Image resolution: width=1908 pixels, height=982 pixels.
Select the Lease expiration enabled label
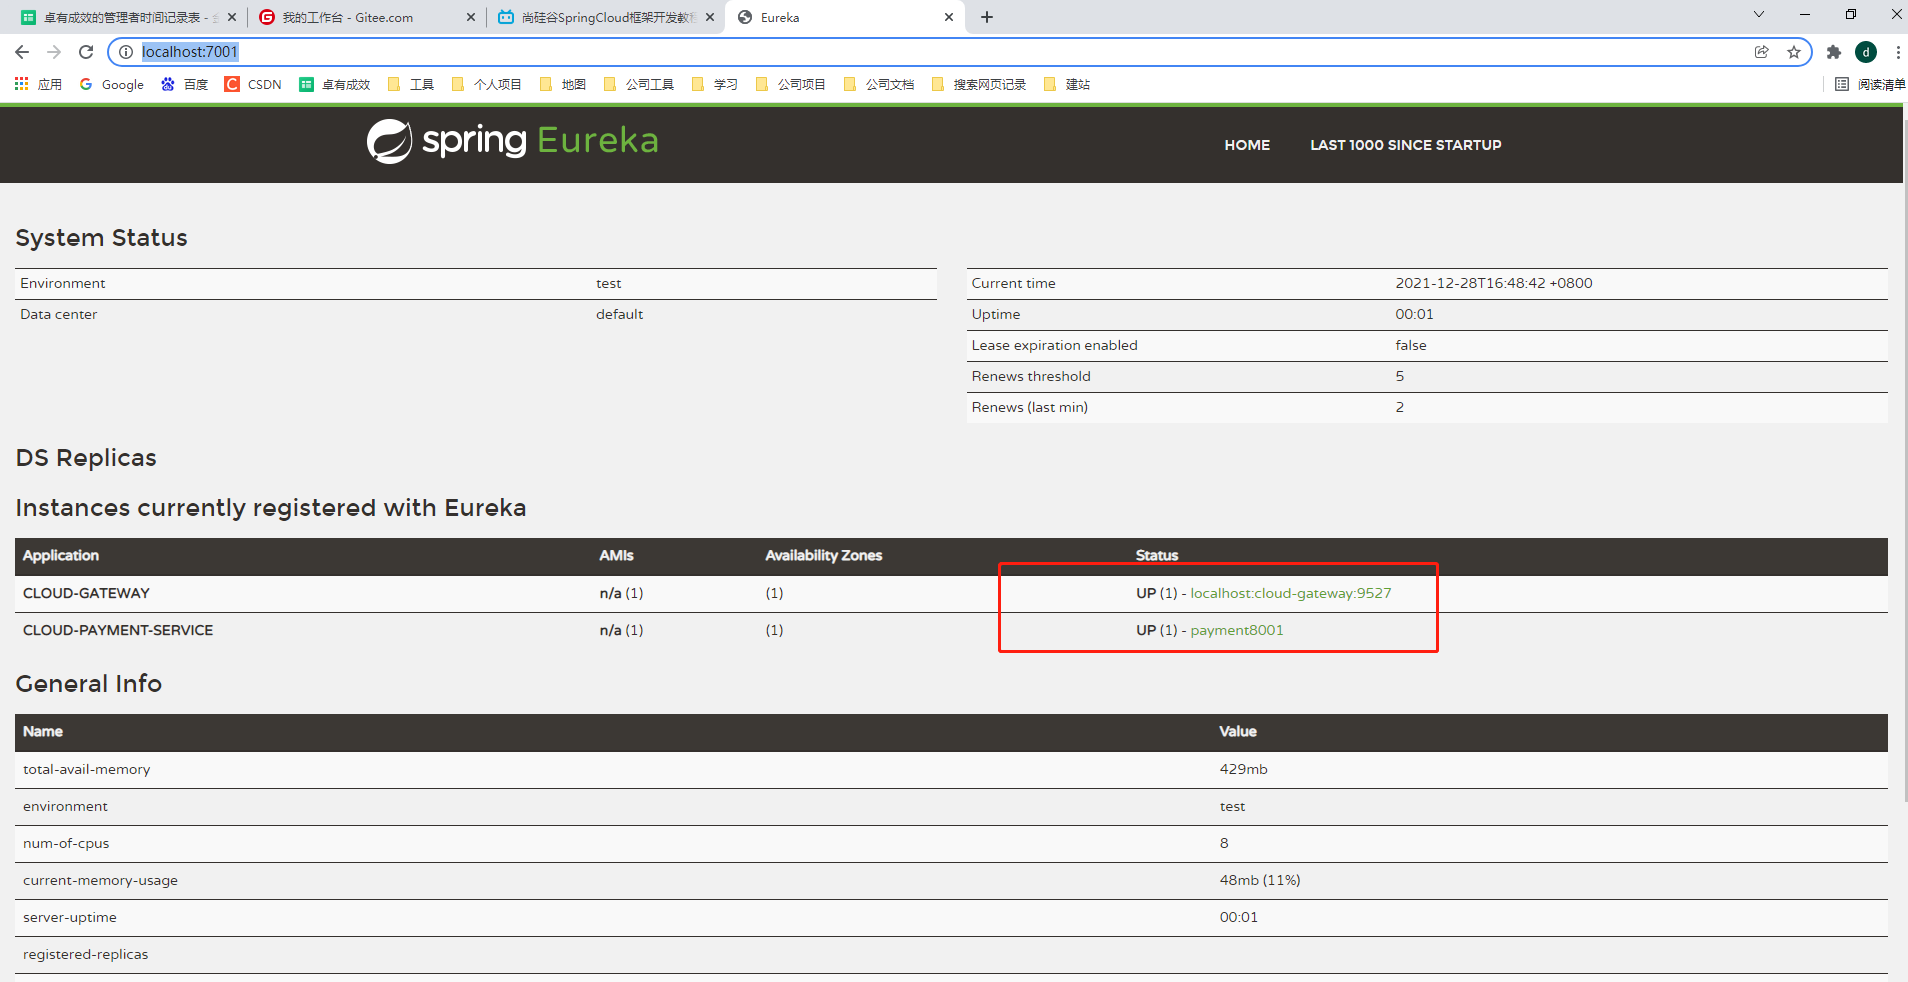[x=1054, y=345]
